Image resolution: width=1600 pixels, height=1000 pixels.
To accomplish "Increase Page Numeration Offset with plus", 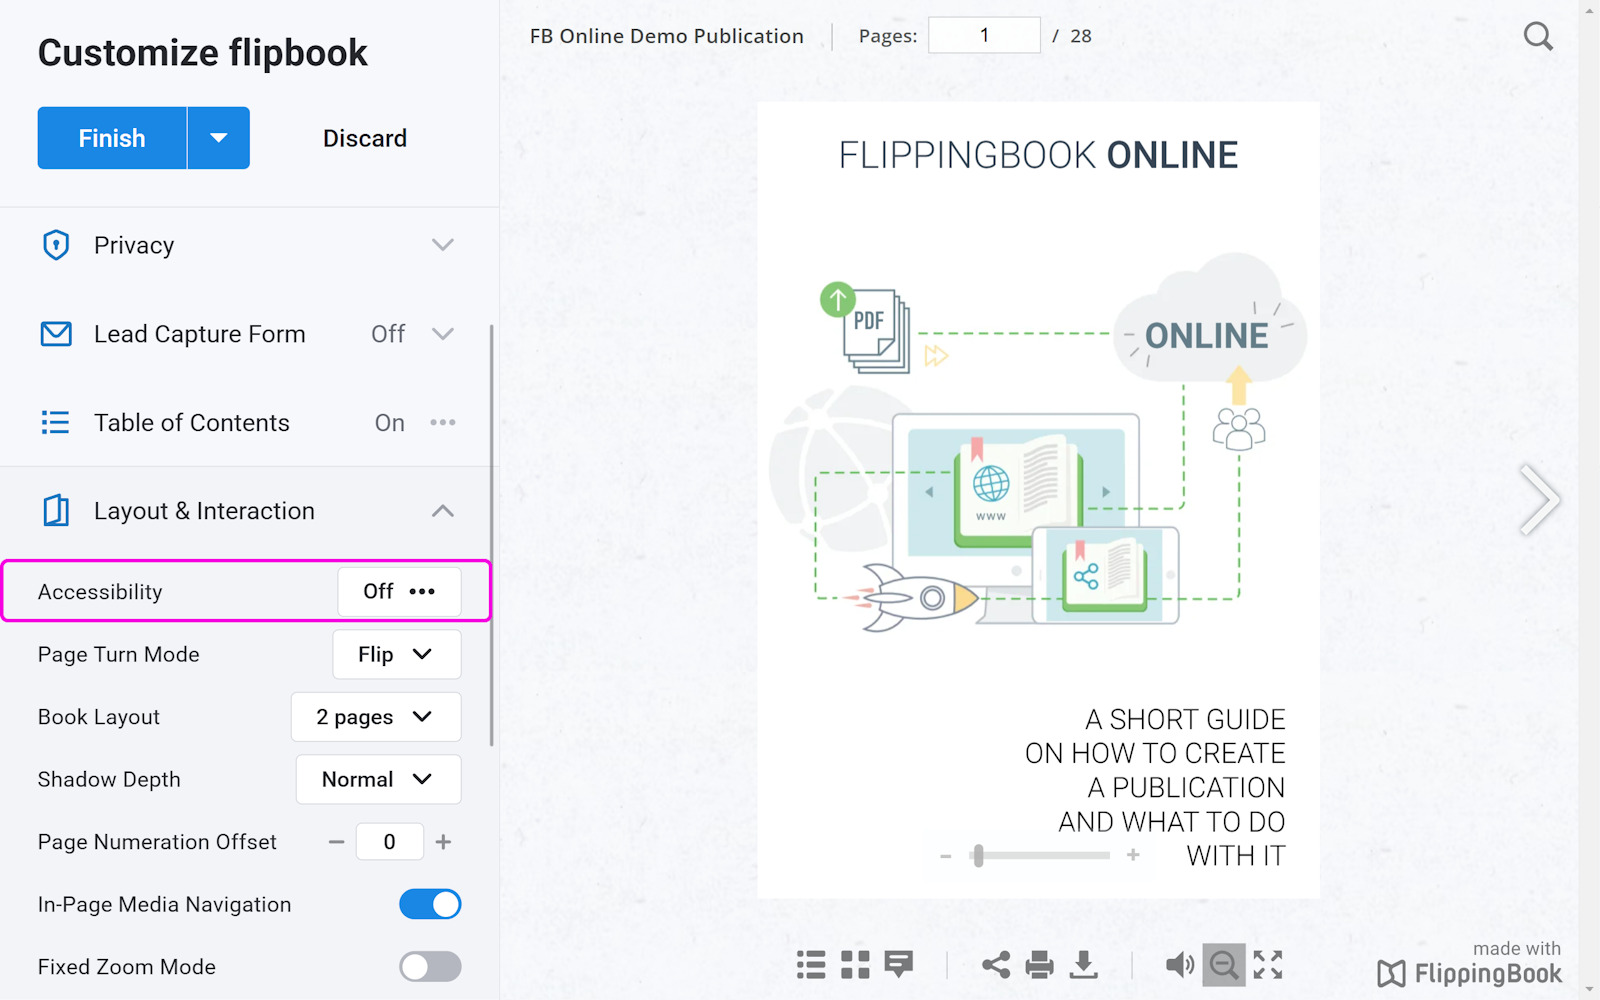I will pos(444,842).
